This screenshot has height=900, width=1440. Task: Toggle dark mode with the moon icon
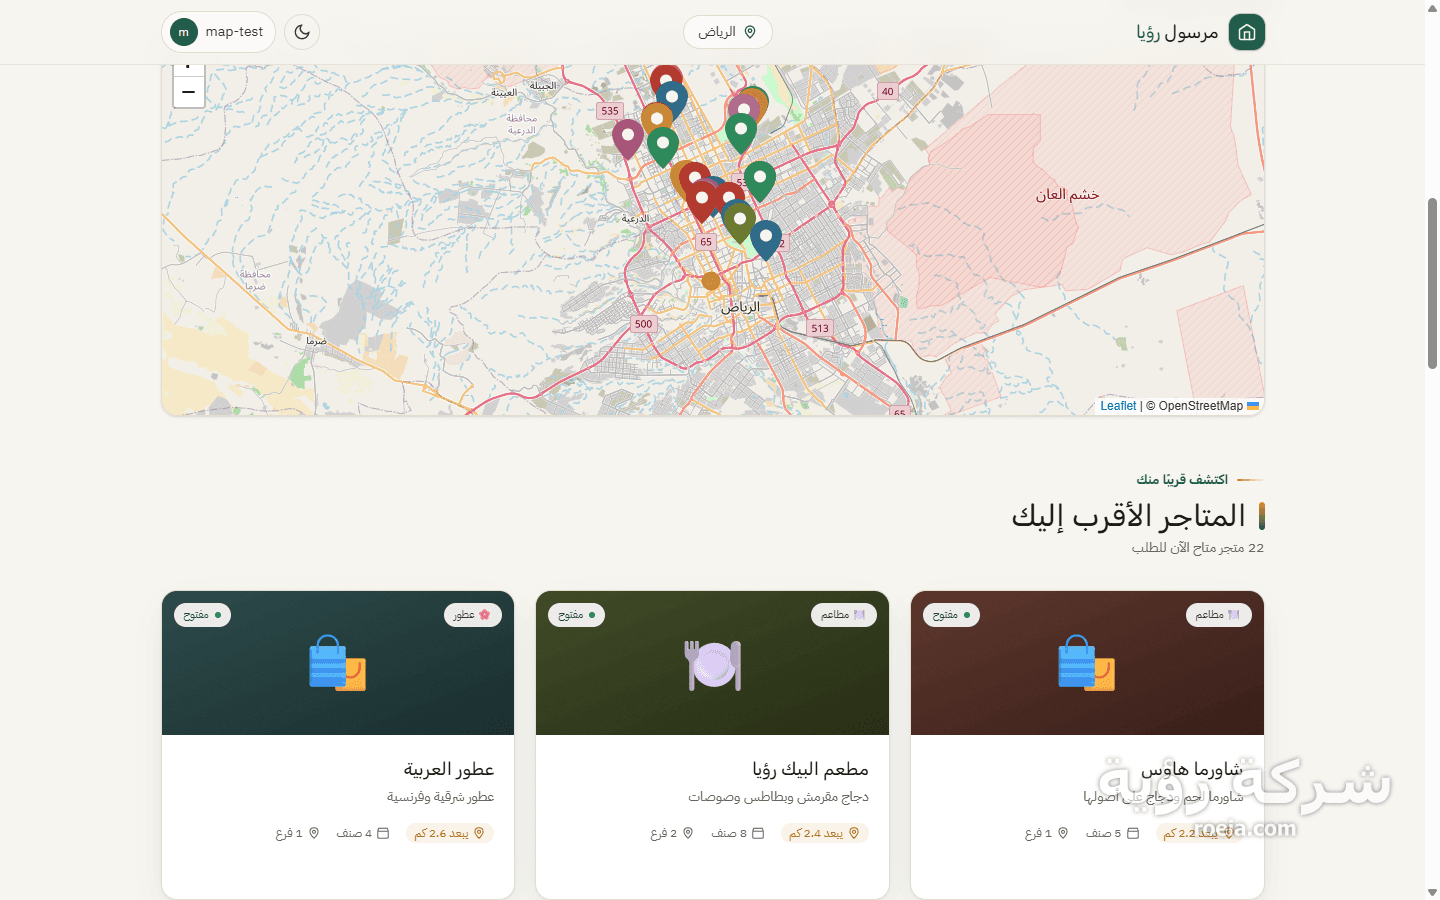(x=302, y=32)
